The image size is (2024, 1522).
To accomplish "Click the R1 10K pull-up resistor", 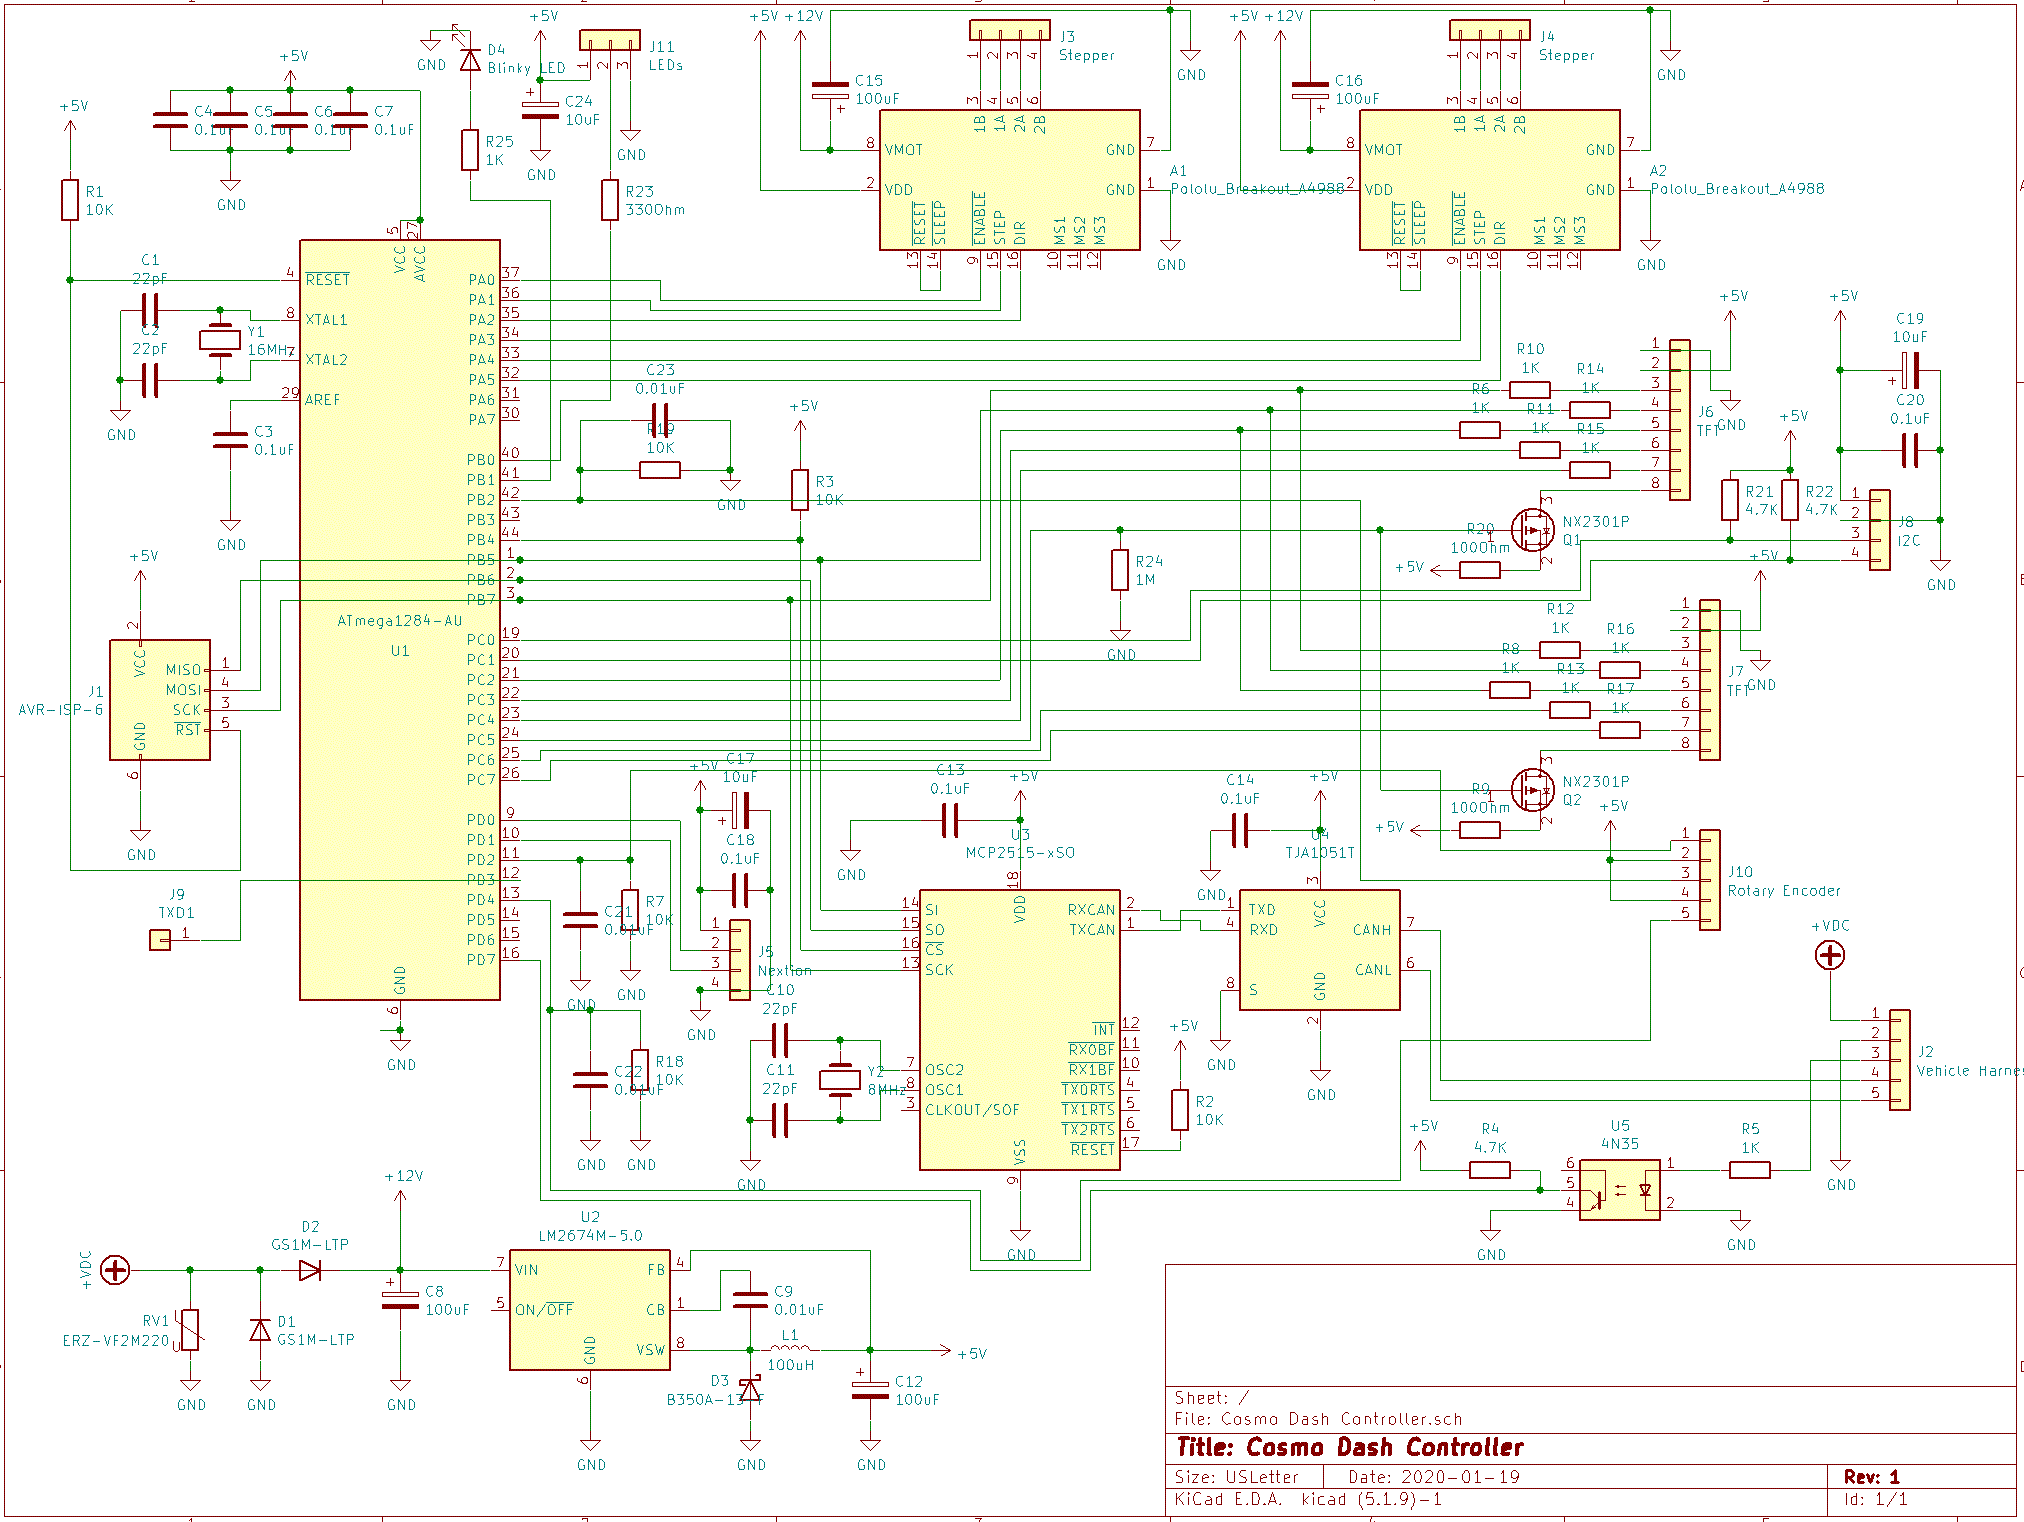I will click(70, 200).
